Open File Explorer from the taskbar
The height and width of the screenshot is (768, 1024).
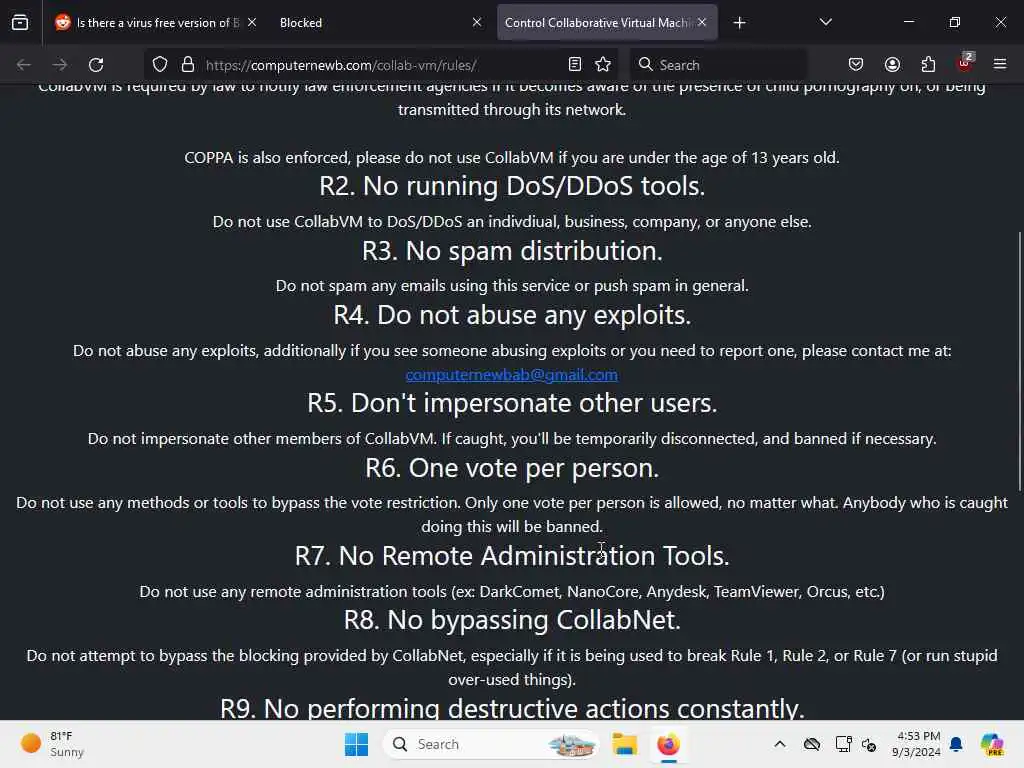click(624, 744)
